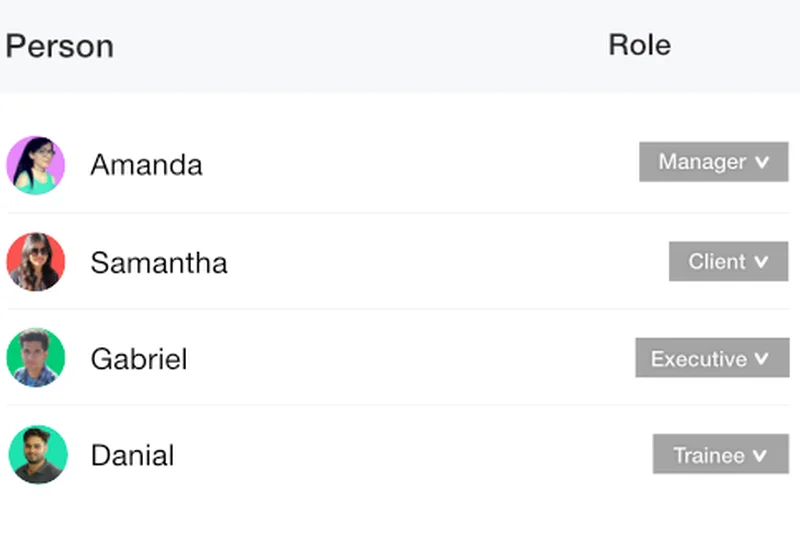Click the chevron arrow beside Trainee
This screenshot has height=533, width=800.
point(760,455)
